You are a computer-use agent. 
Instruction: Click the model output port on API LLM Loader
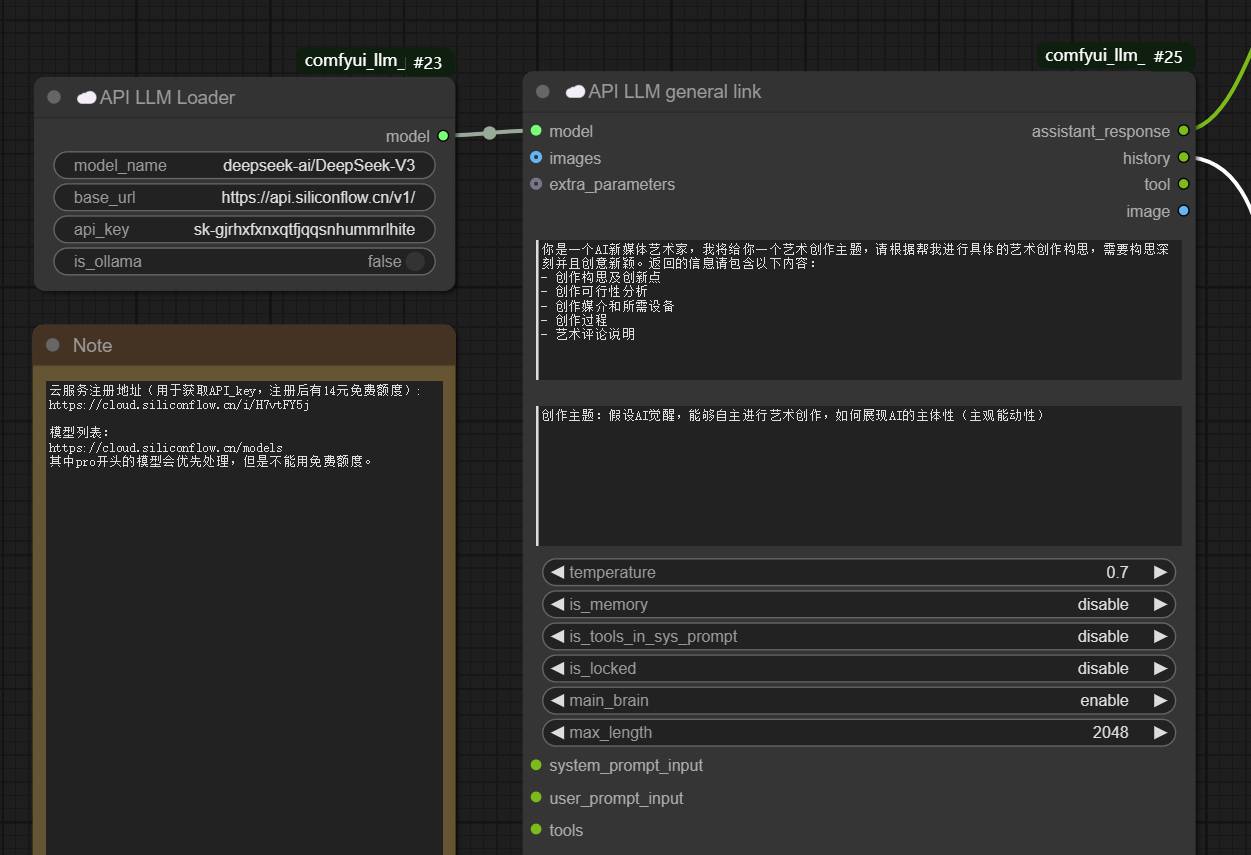coord(443,136)
